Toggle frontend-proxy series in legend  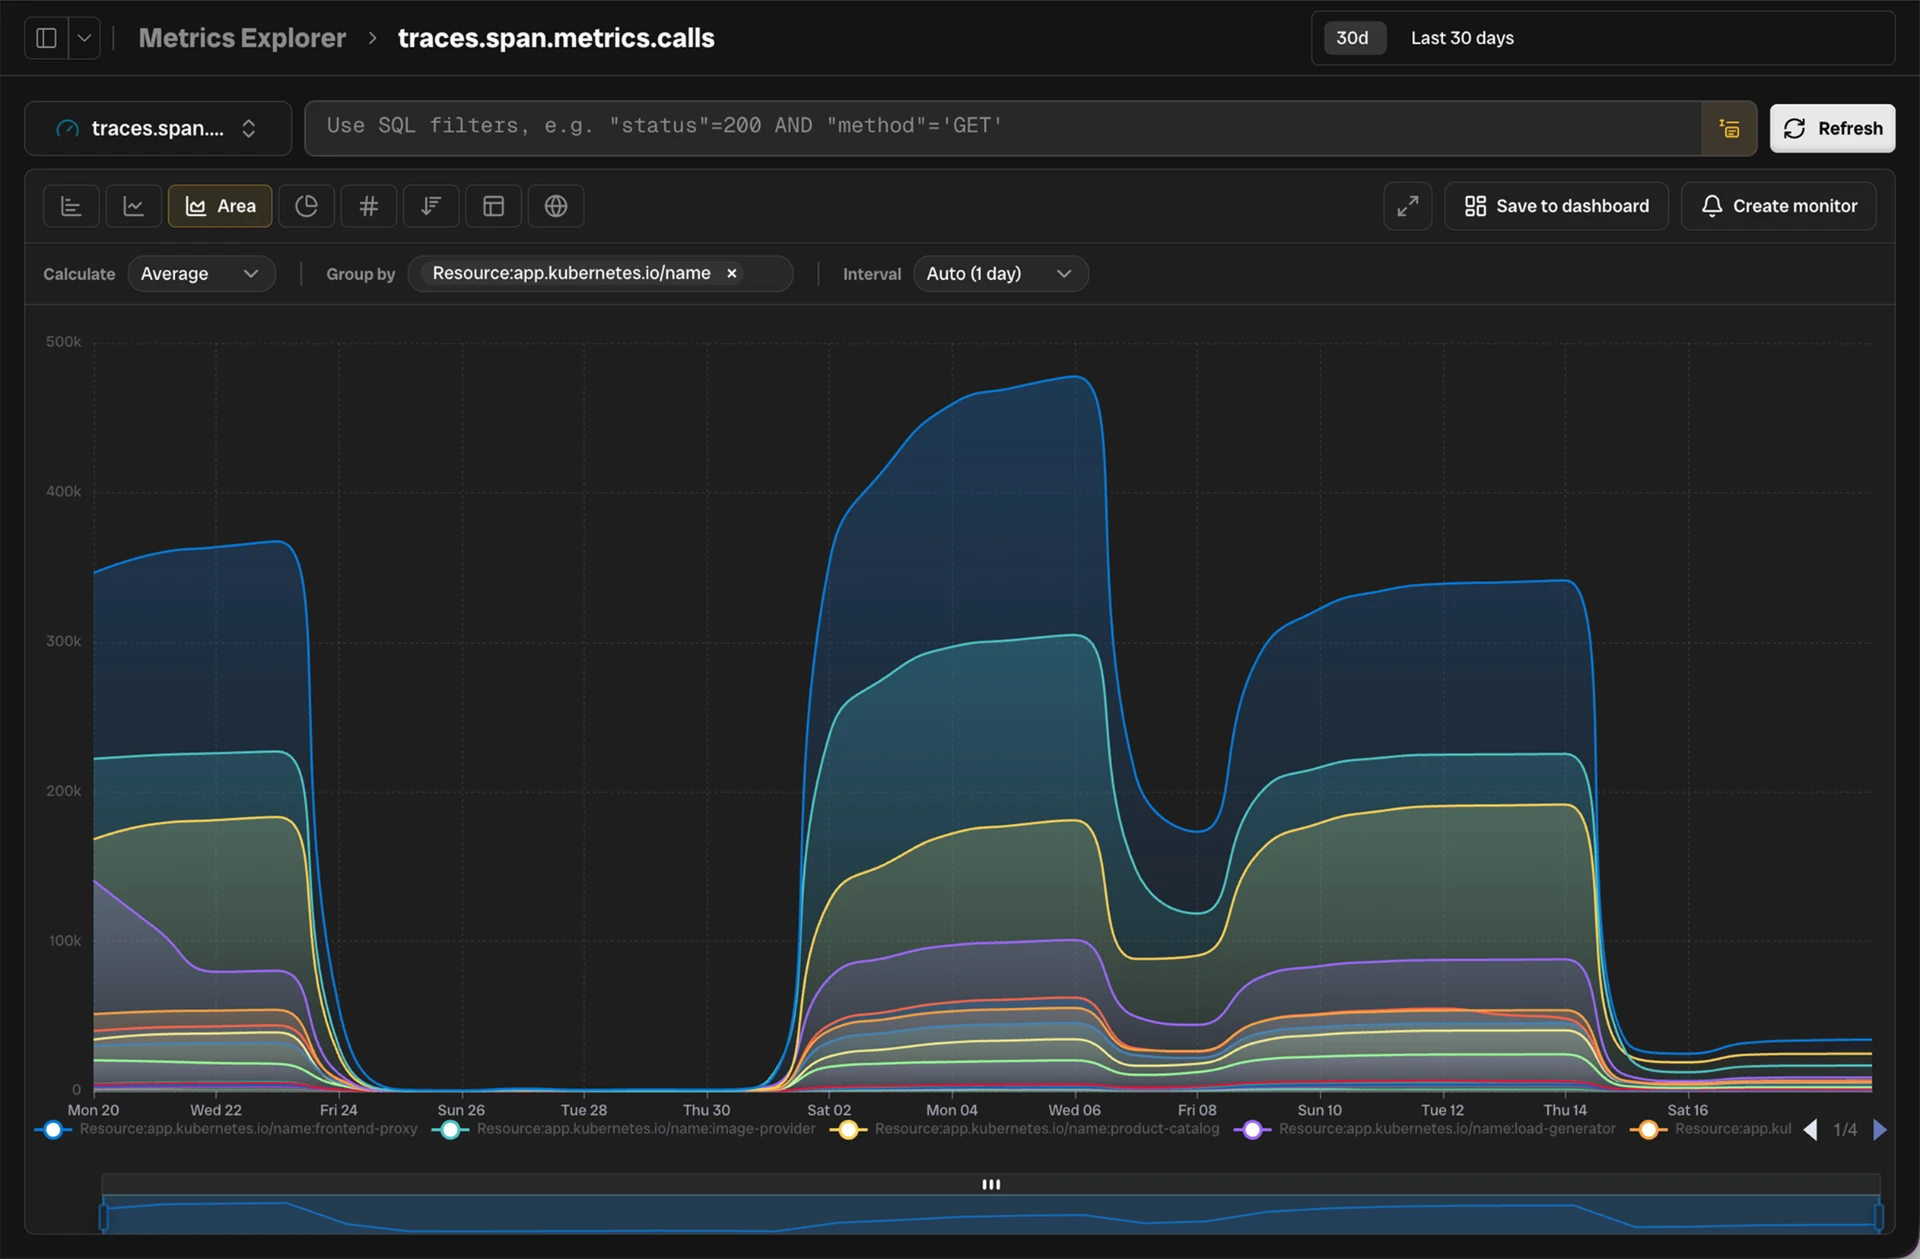226,1129
